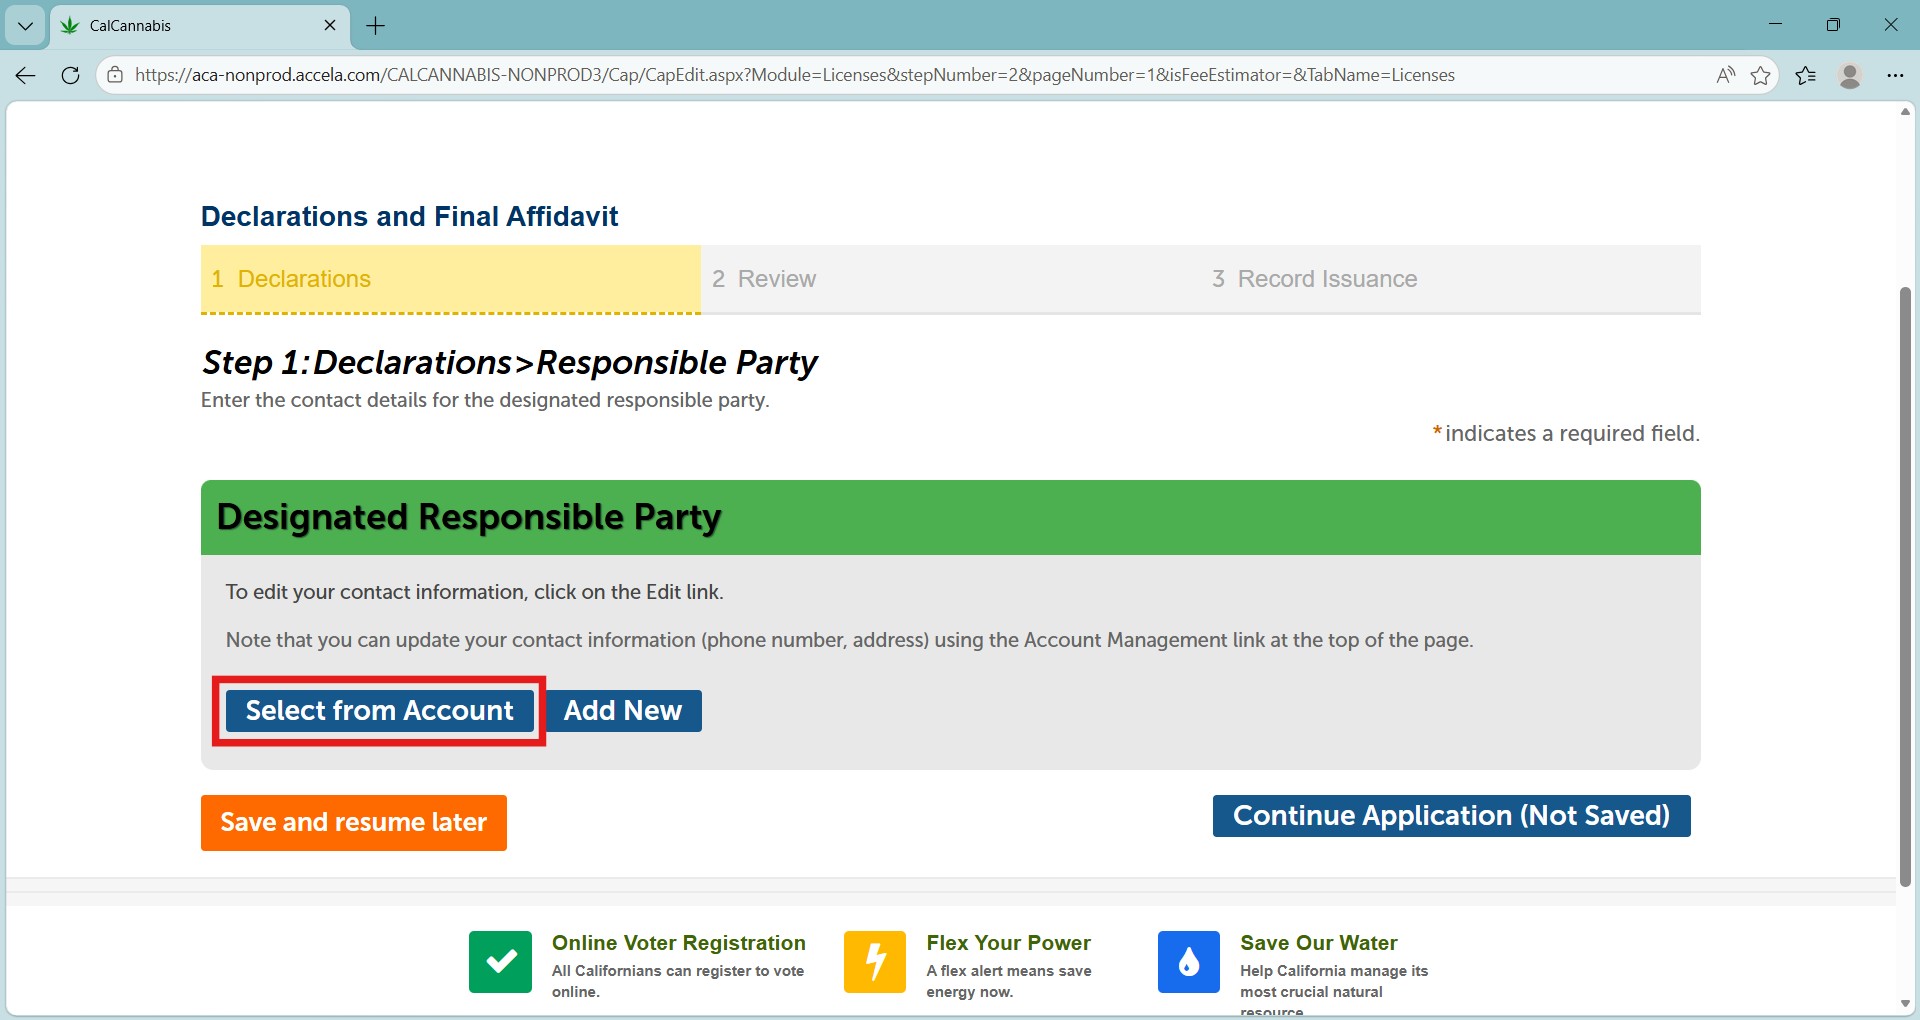Click the Read Aloud icon in the address bar

pos(1725,75)
